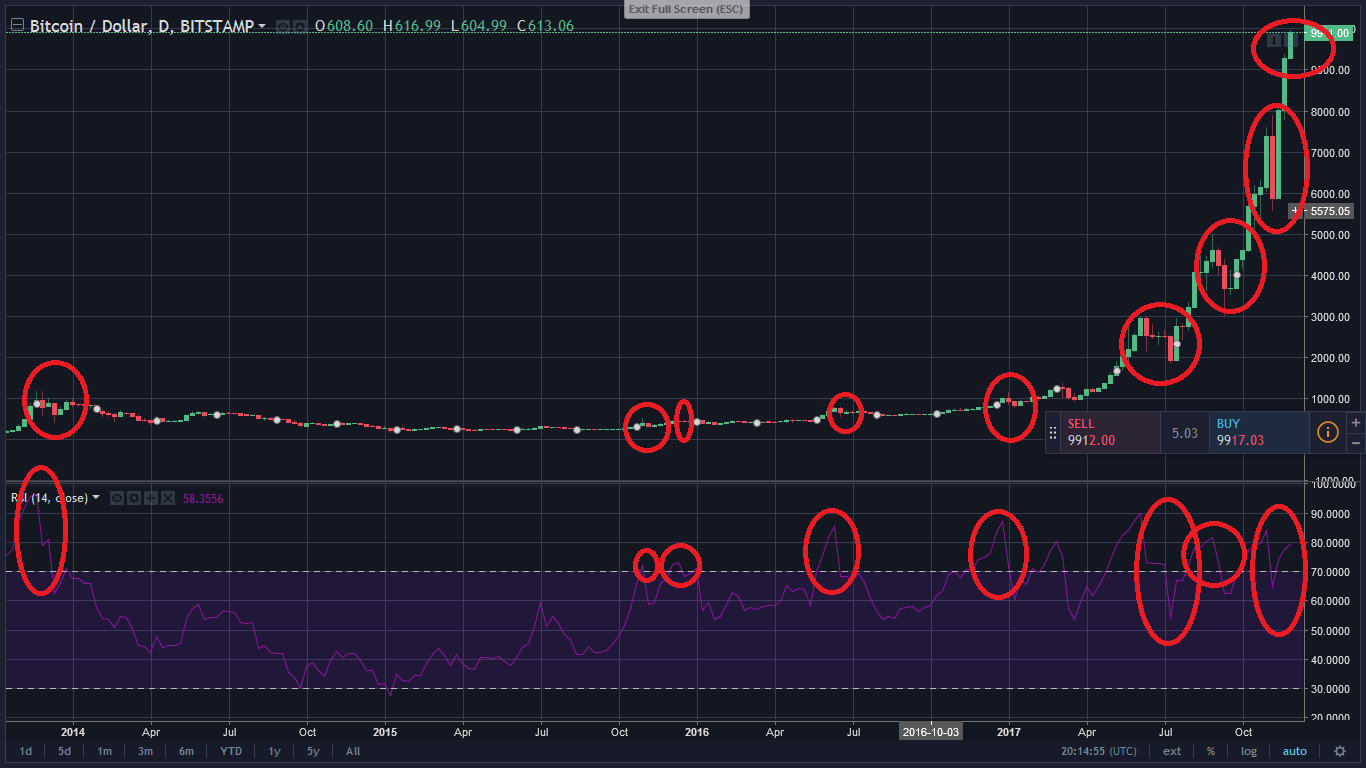Select the 1d time range
Screen dimensions: 1366x768
pos(26,751)
